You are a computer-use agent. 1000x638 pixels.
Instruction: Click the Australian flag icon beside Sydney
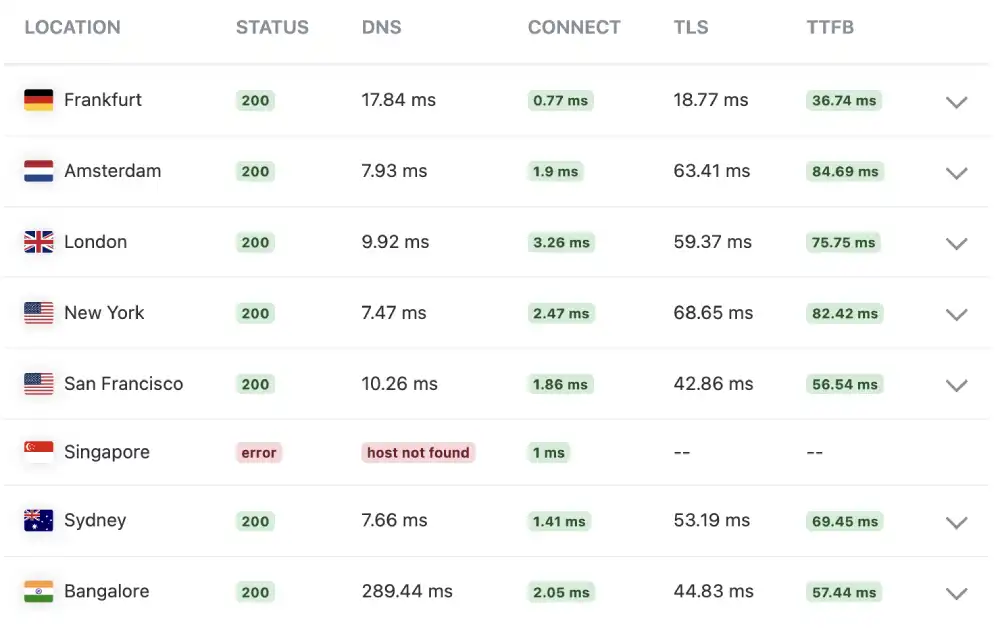(38, 520)
